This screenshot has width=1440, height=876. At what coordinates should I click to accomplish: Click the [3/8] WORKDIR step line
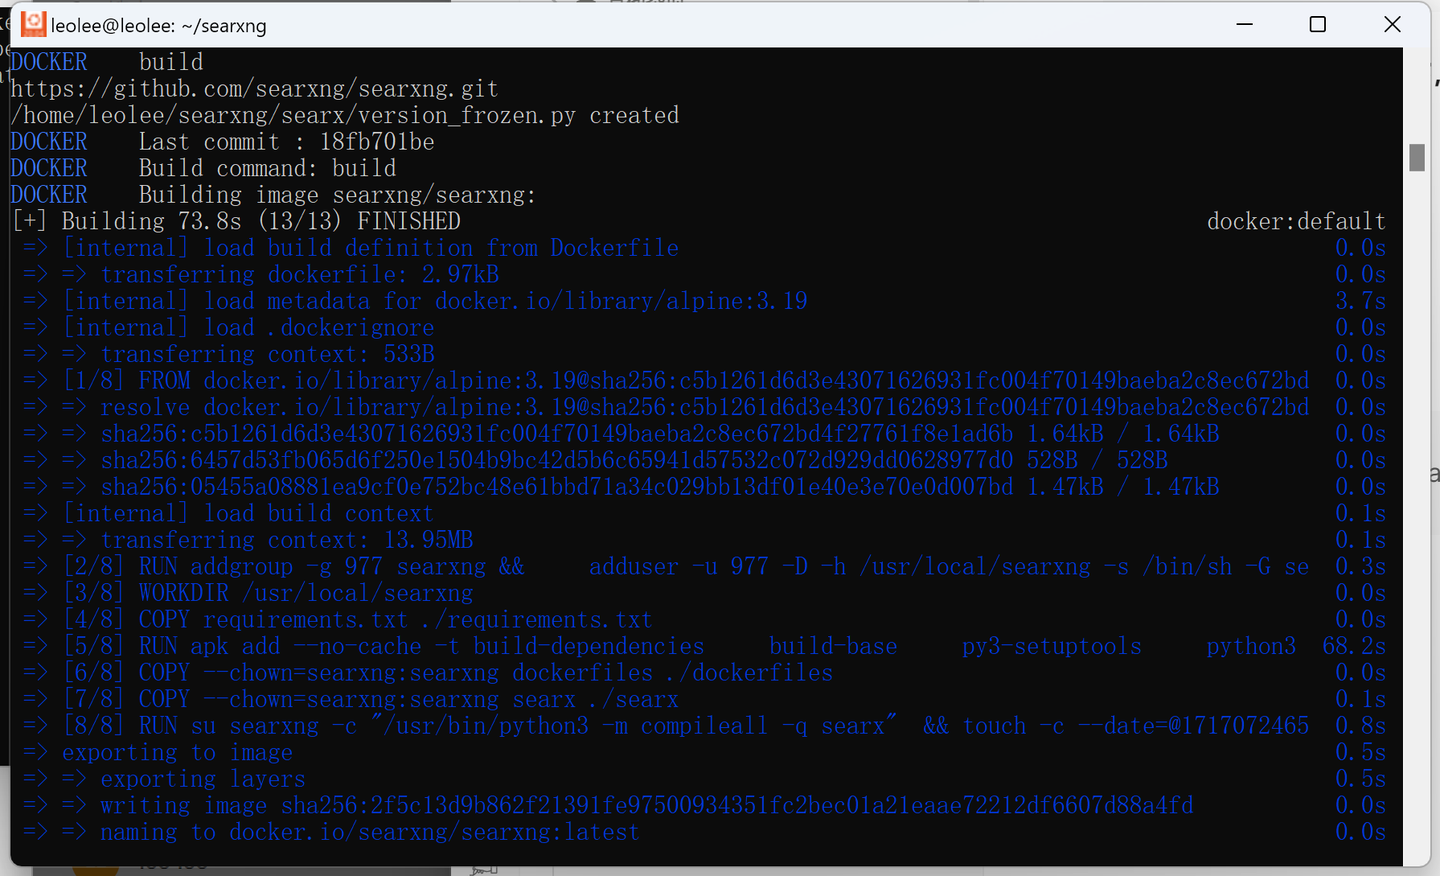pyautogui.click(x=268, y=593)
